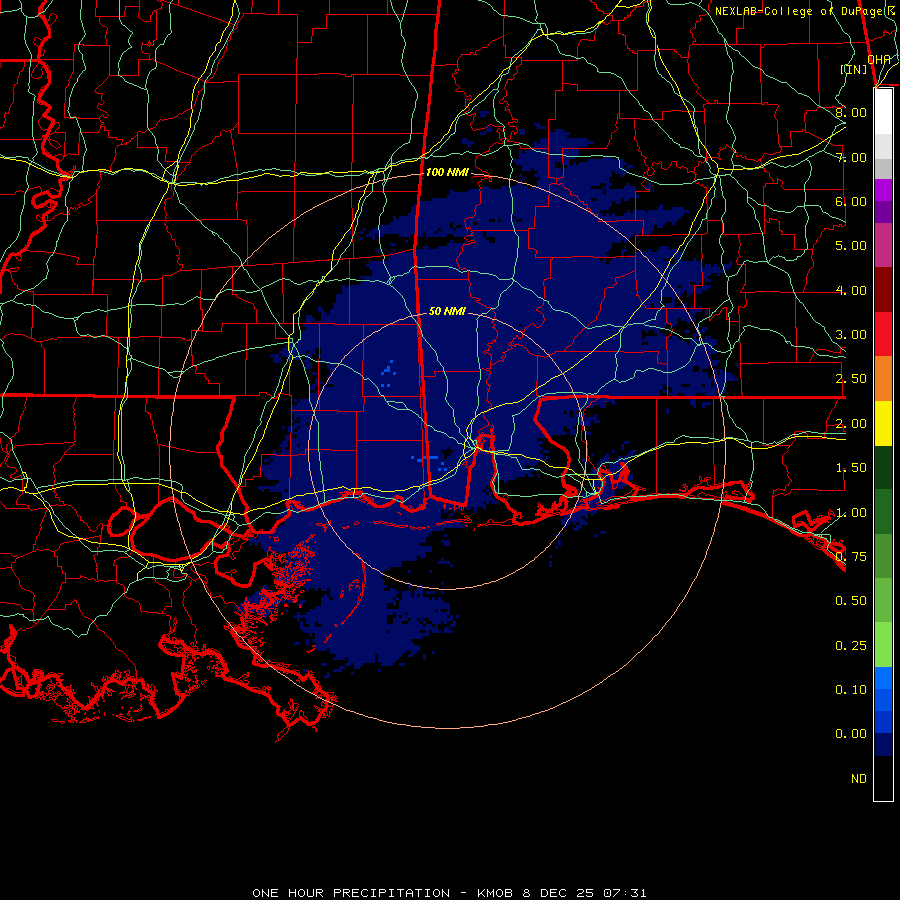Select the lime green swatch above 0.10
Viewport: 900px width, 900px height.
point(883,645)
